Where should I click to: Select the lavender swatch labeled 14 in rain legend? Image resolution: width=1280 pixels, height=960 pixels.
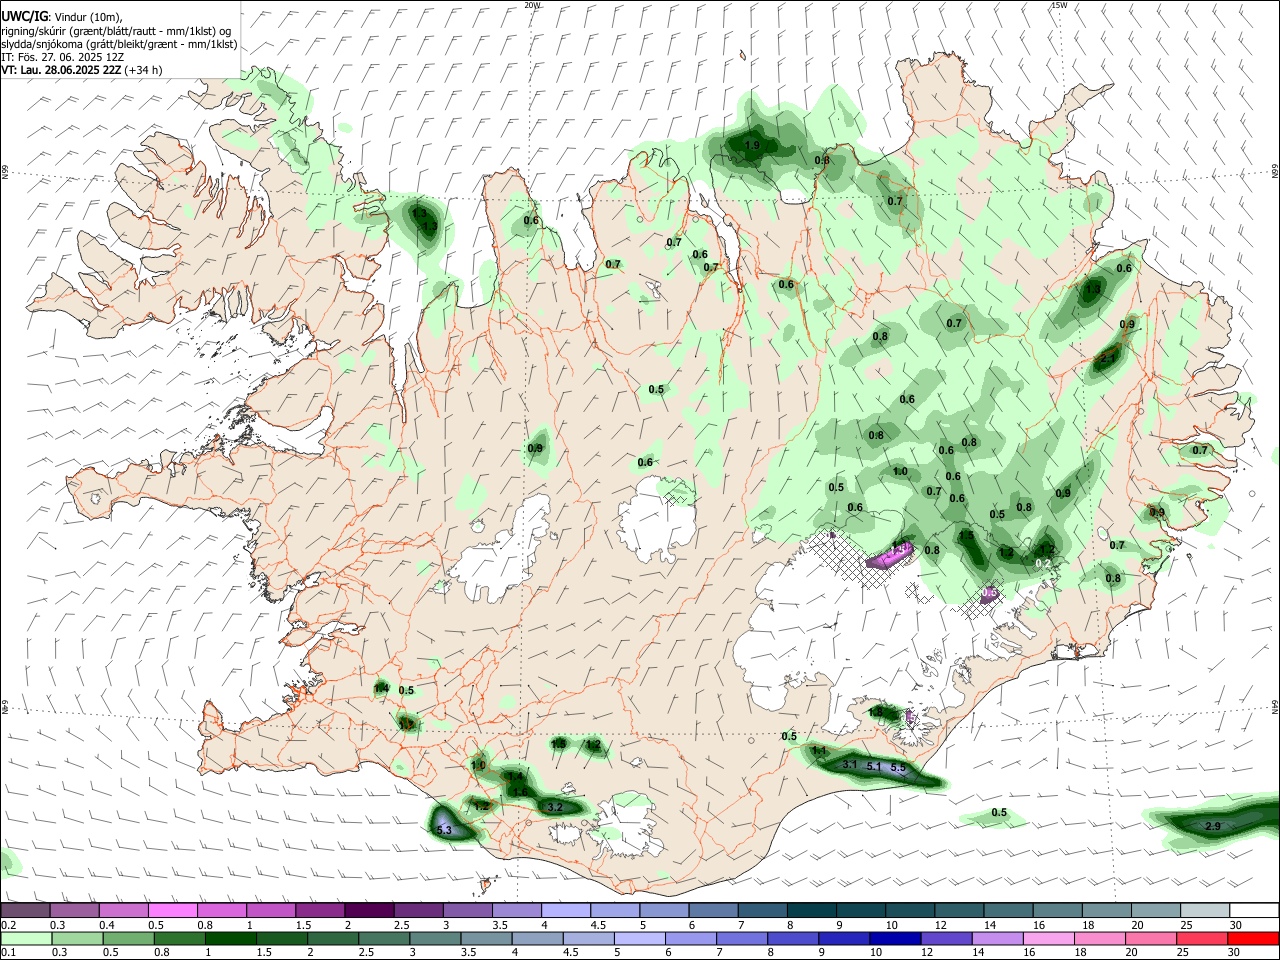point(997,939)
